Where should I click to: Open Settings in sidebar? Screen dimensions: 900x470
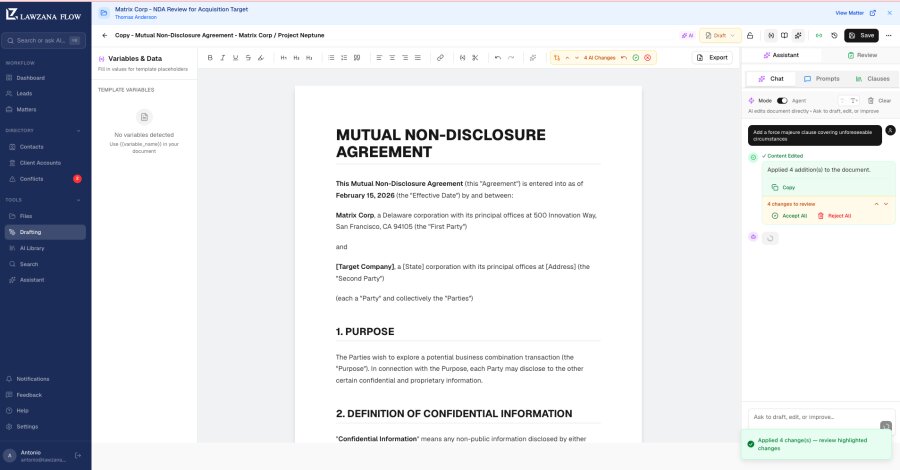click(x=45, y=426)
